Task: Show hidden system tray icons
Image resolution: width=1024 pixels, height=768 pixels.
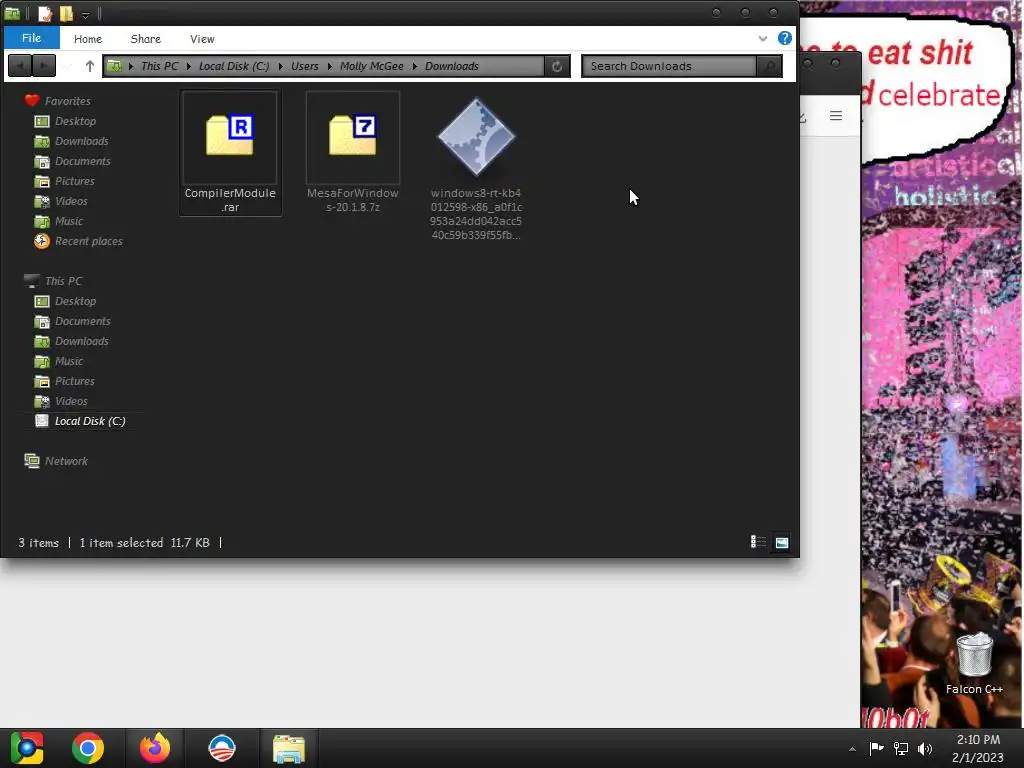Action: pos(852,749)
